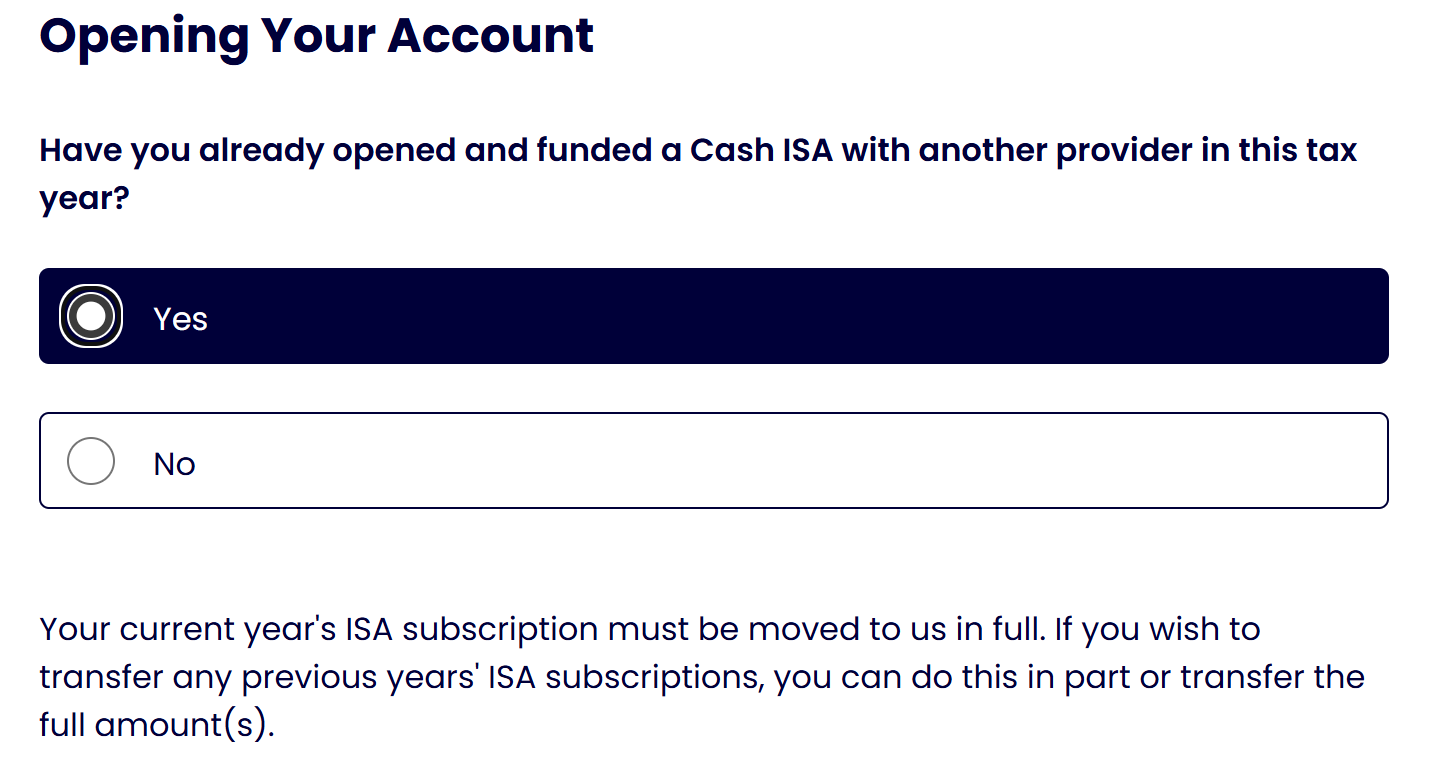Click the word 'Account' in the heading
The image size is (1435, 773).
click(x=491, y=36)
